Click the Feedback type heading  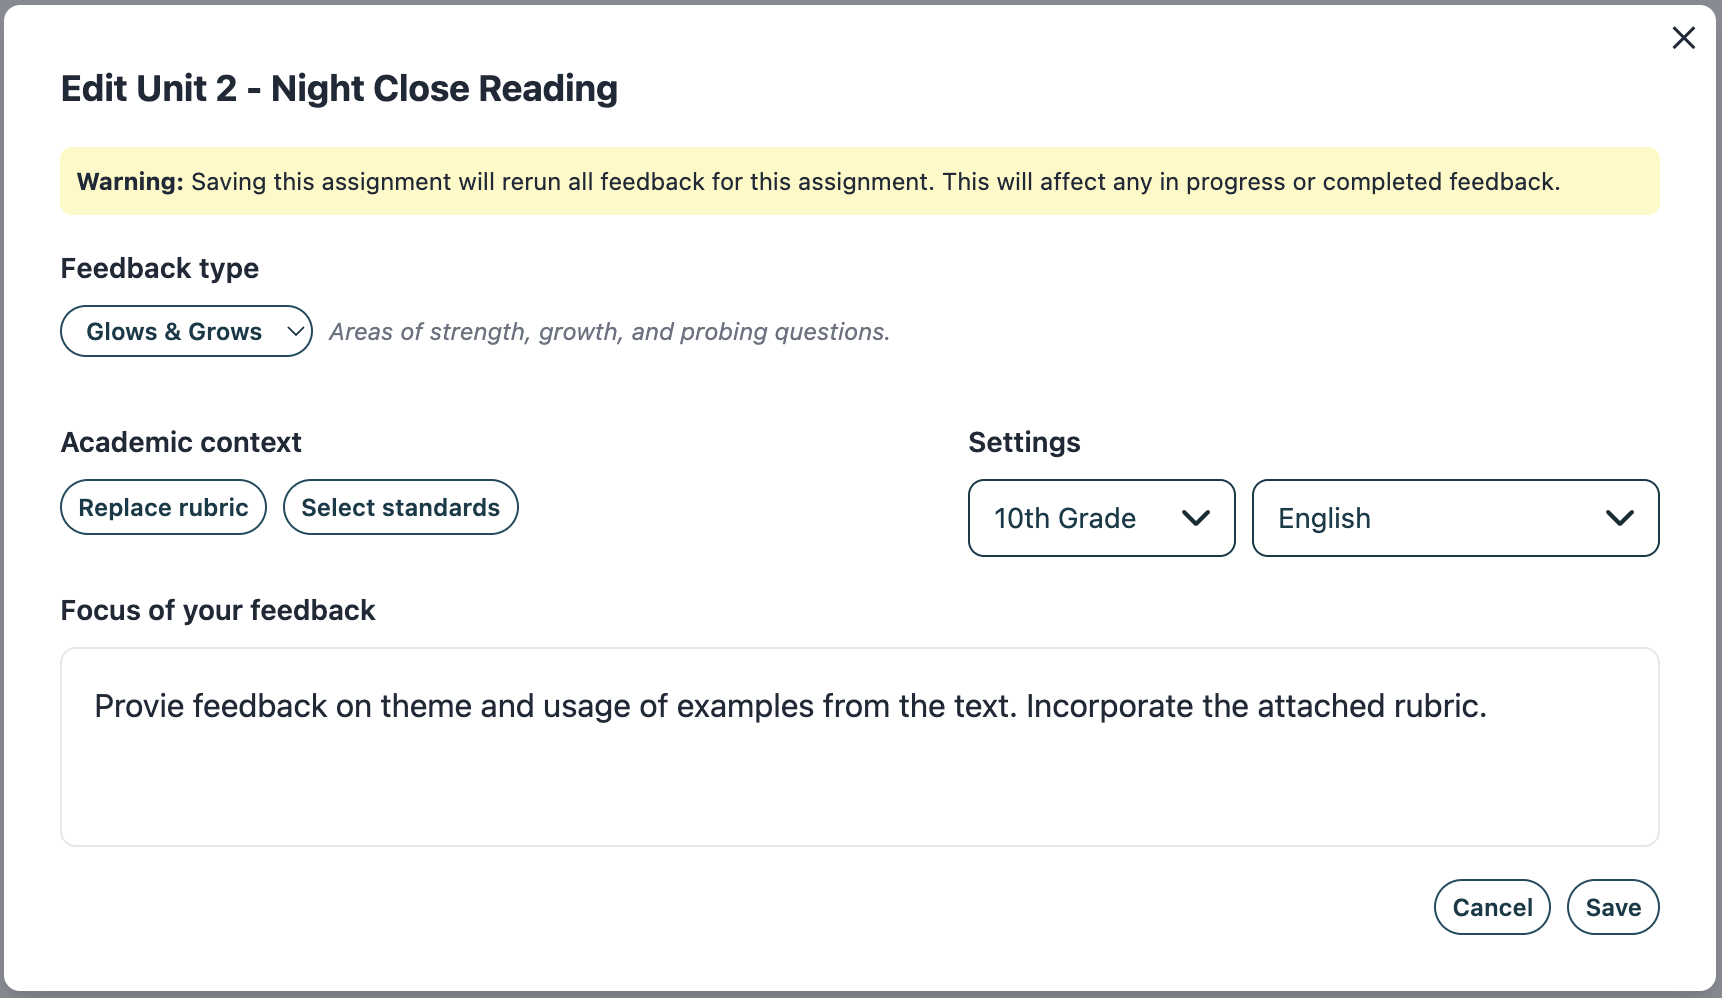tap(160, 268)
